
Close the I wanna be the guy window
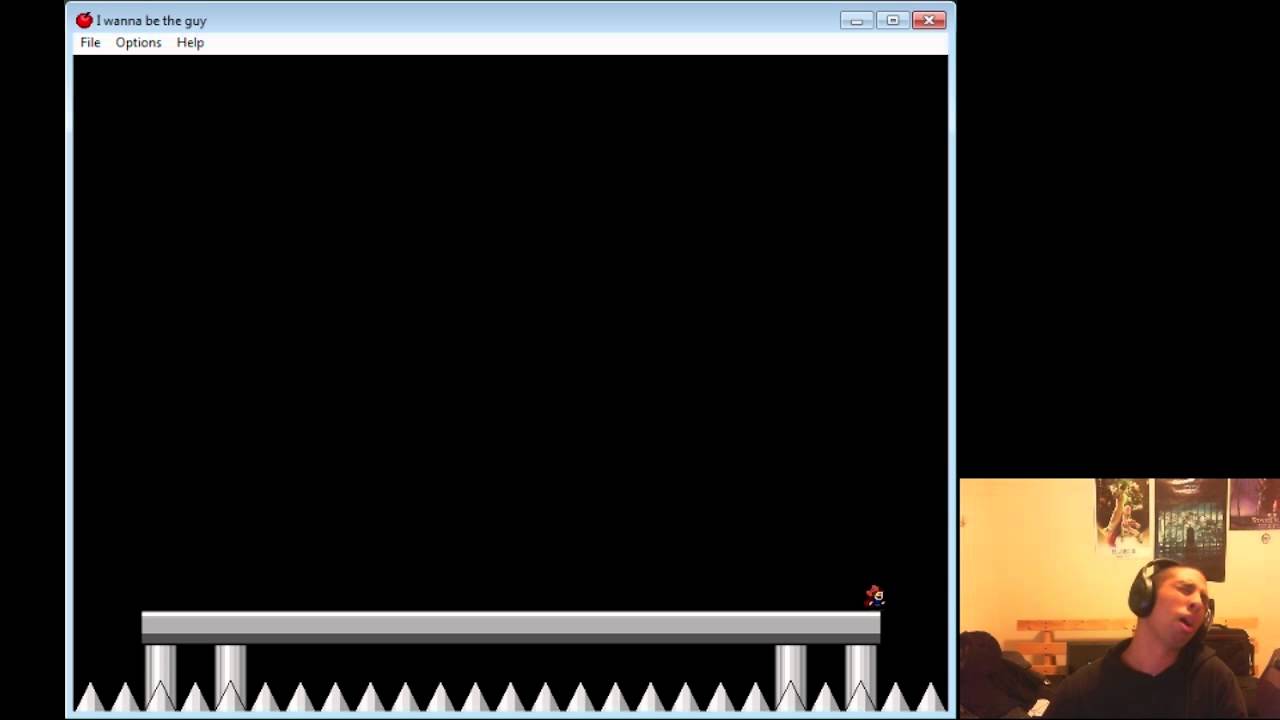click(929, 20)
